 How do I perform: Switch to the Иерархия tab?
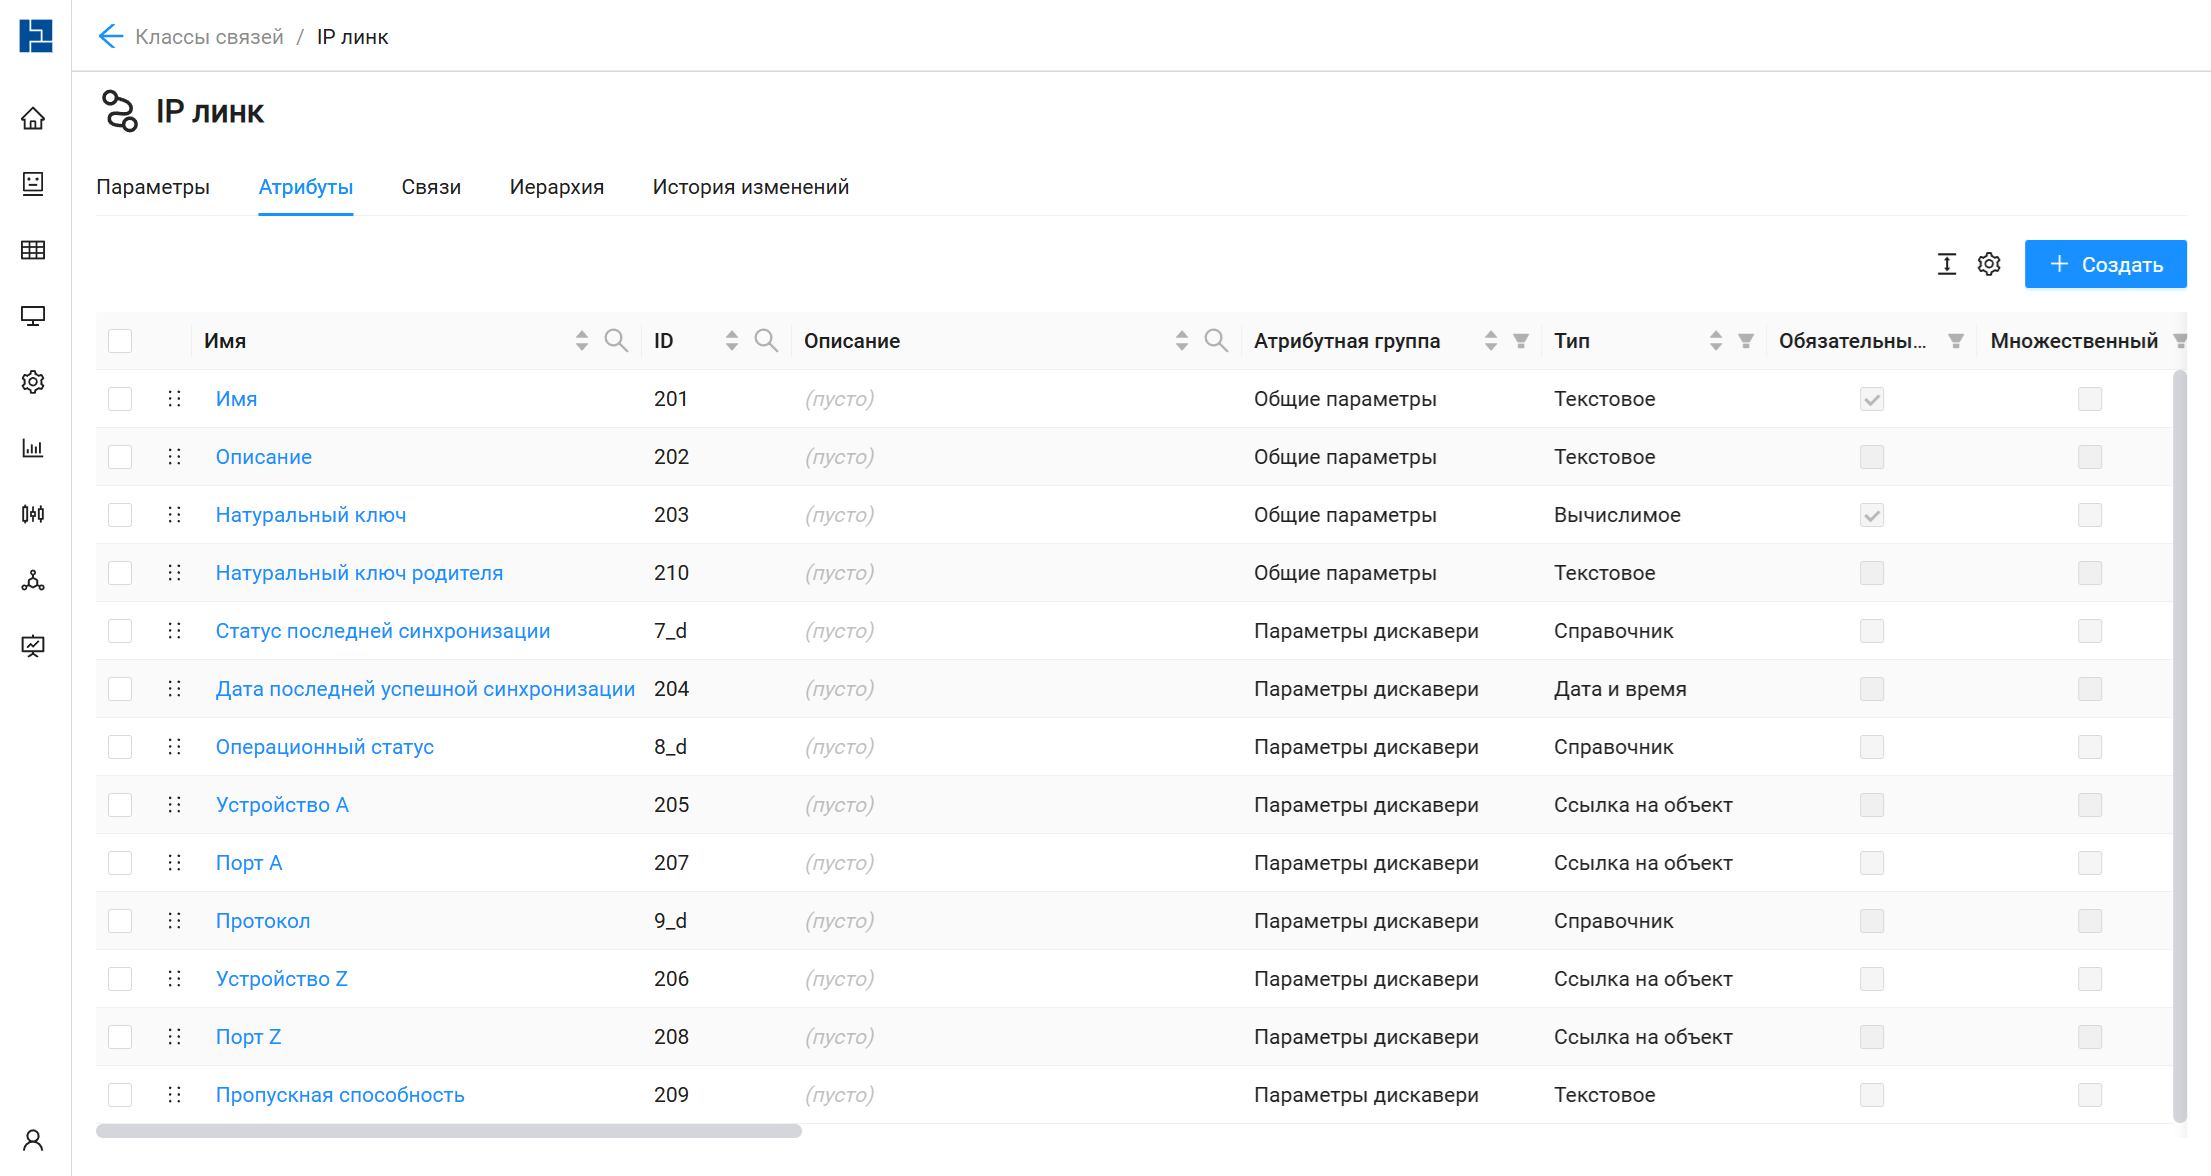click(x=556, y=187)
